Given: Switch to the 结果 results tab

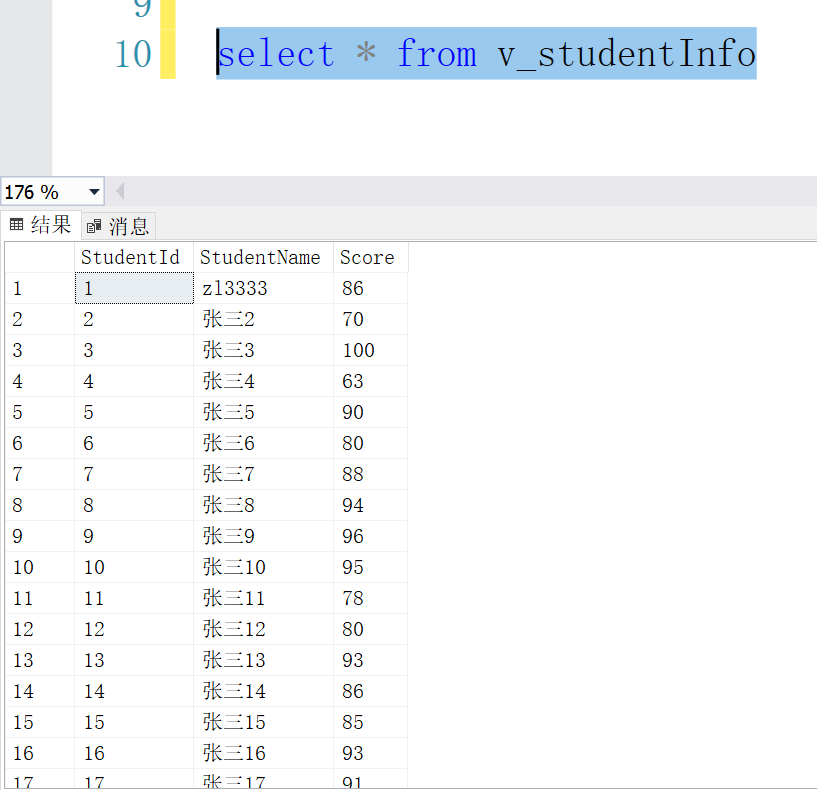Looking at the screenshot, I should click(x=41, y=225).
